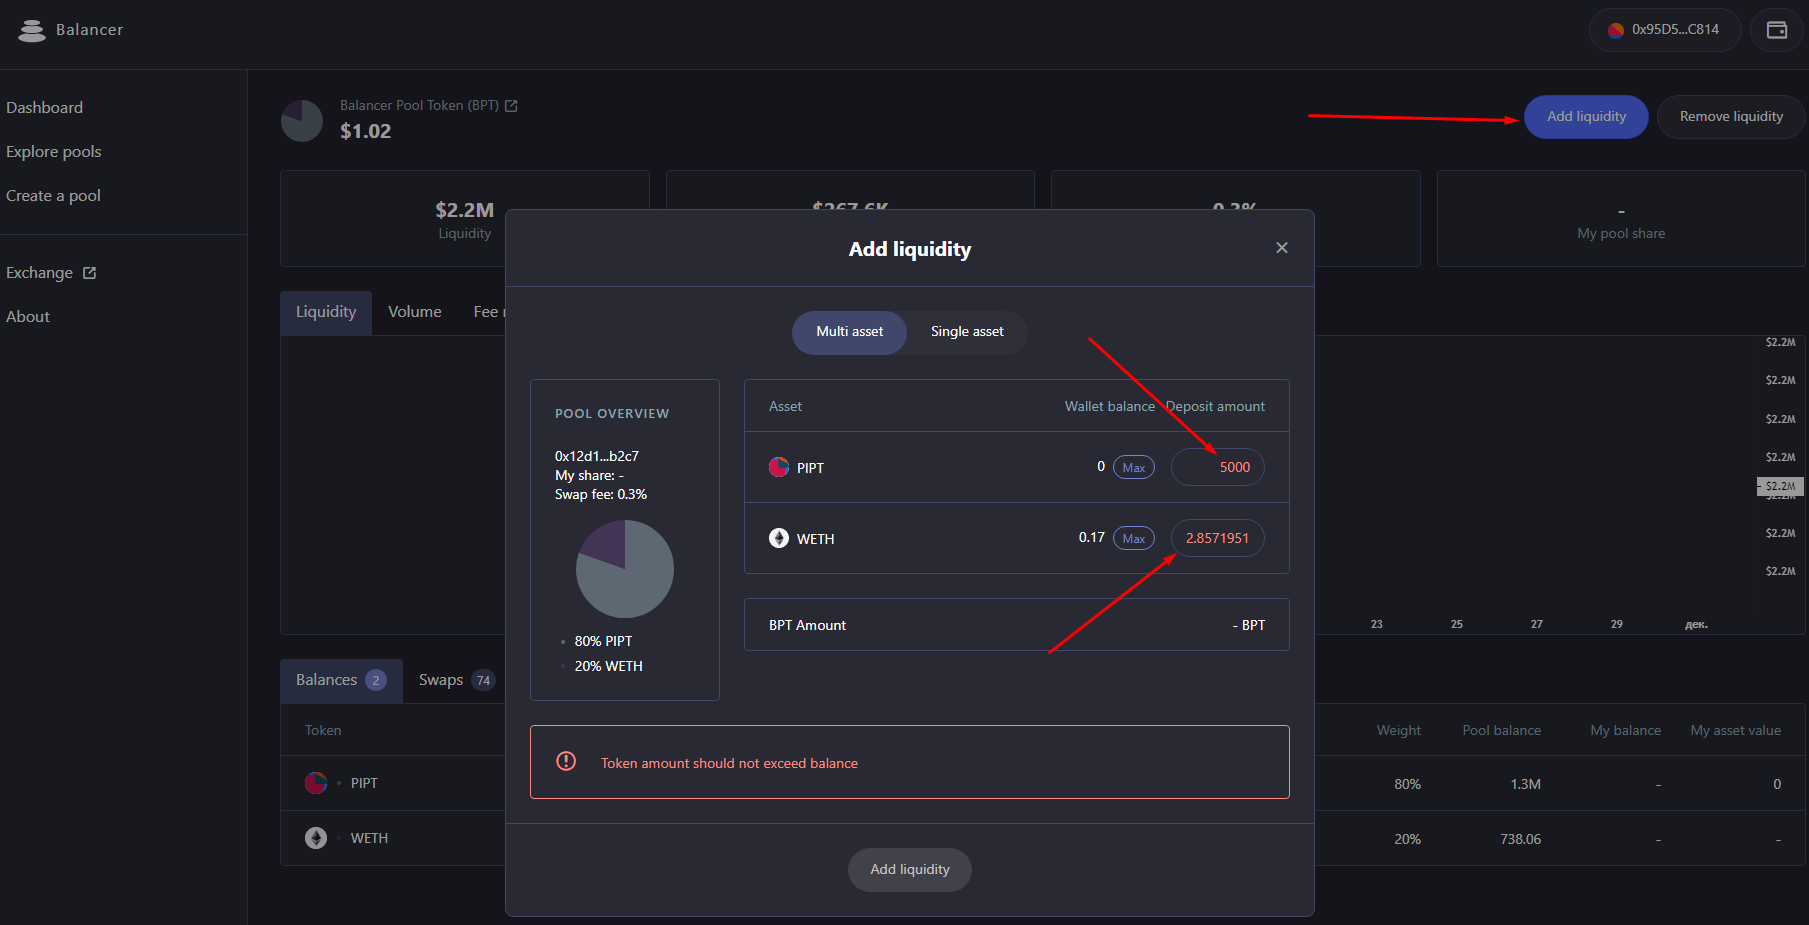Open the wallet icon button in header

click(x=1776, y=30)
